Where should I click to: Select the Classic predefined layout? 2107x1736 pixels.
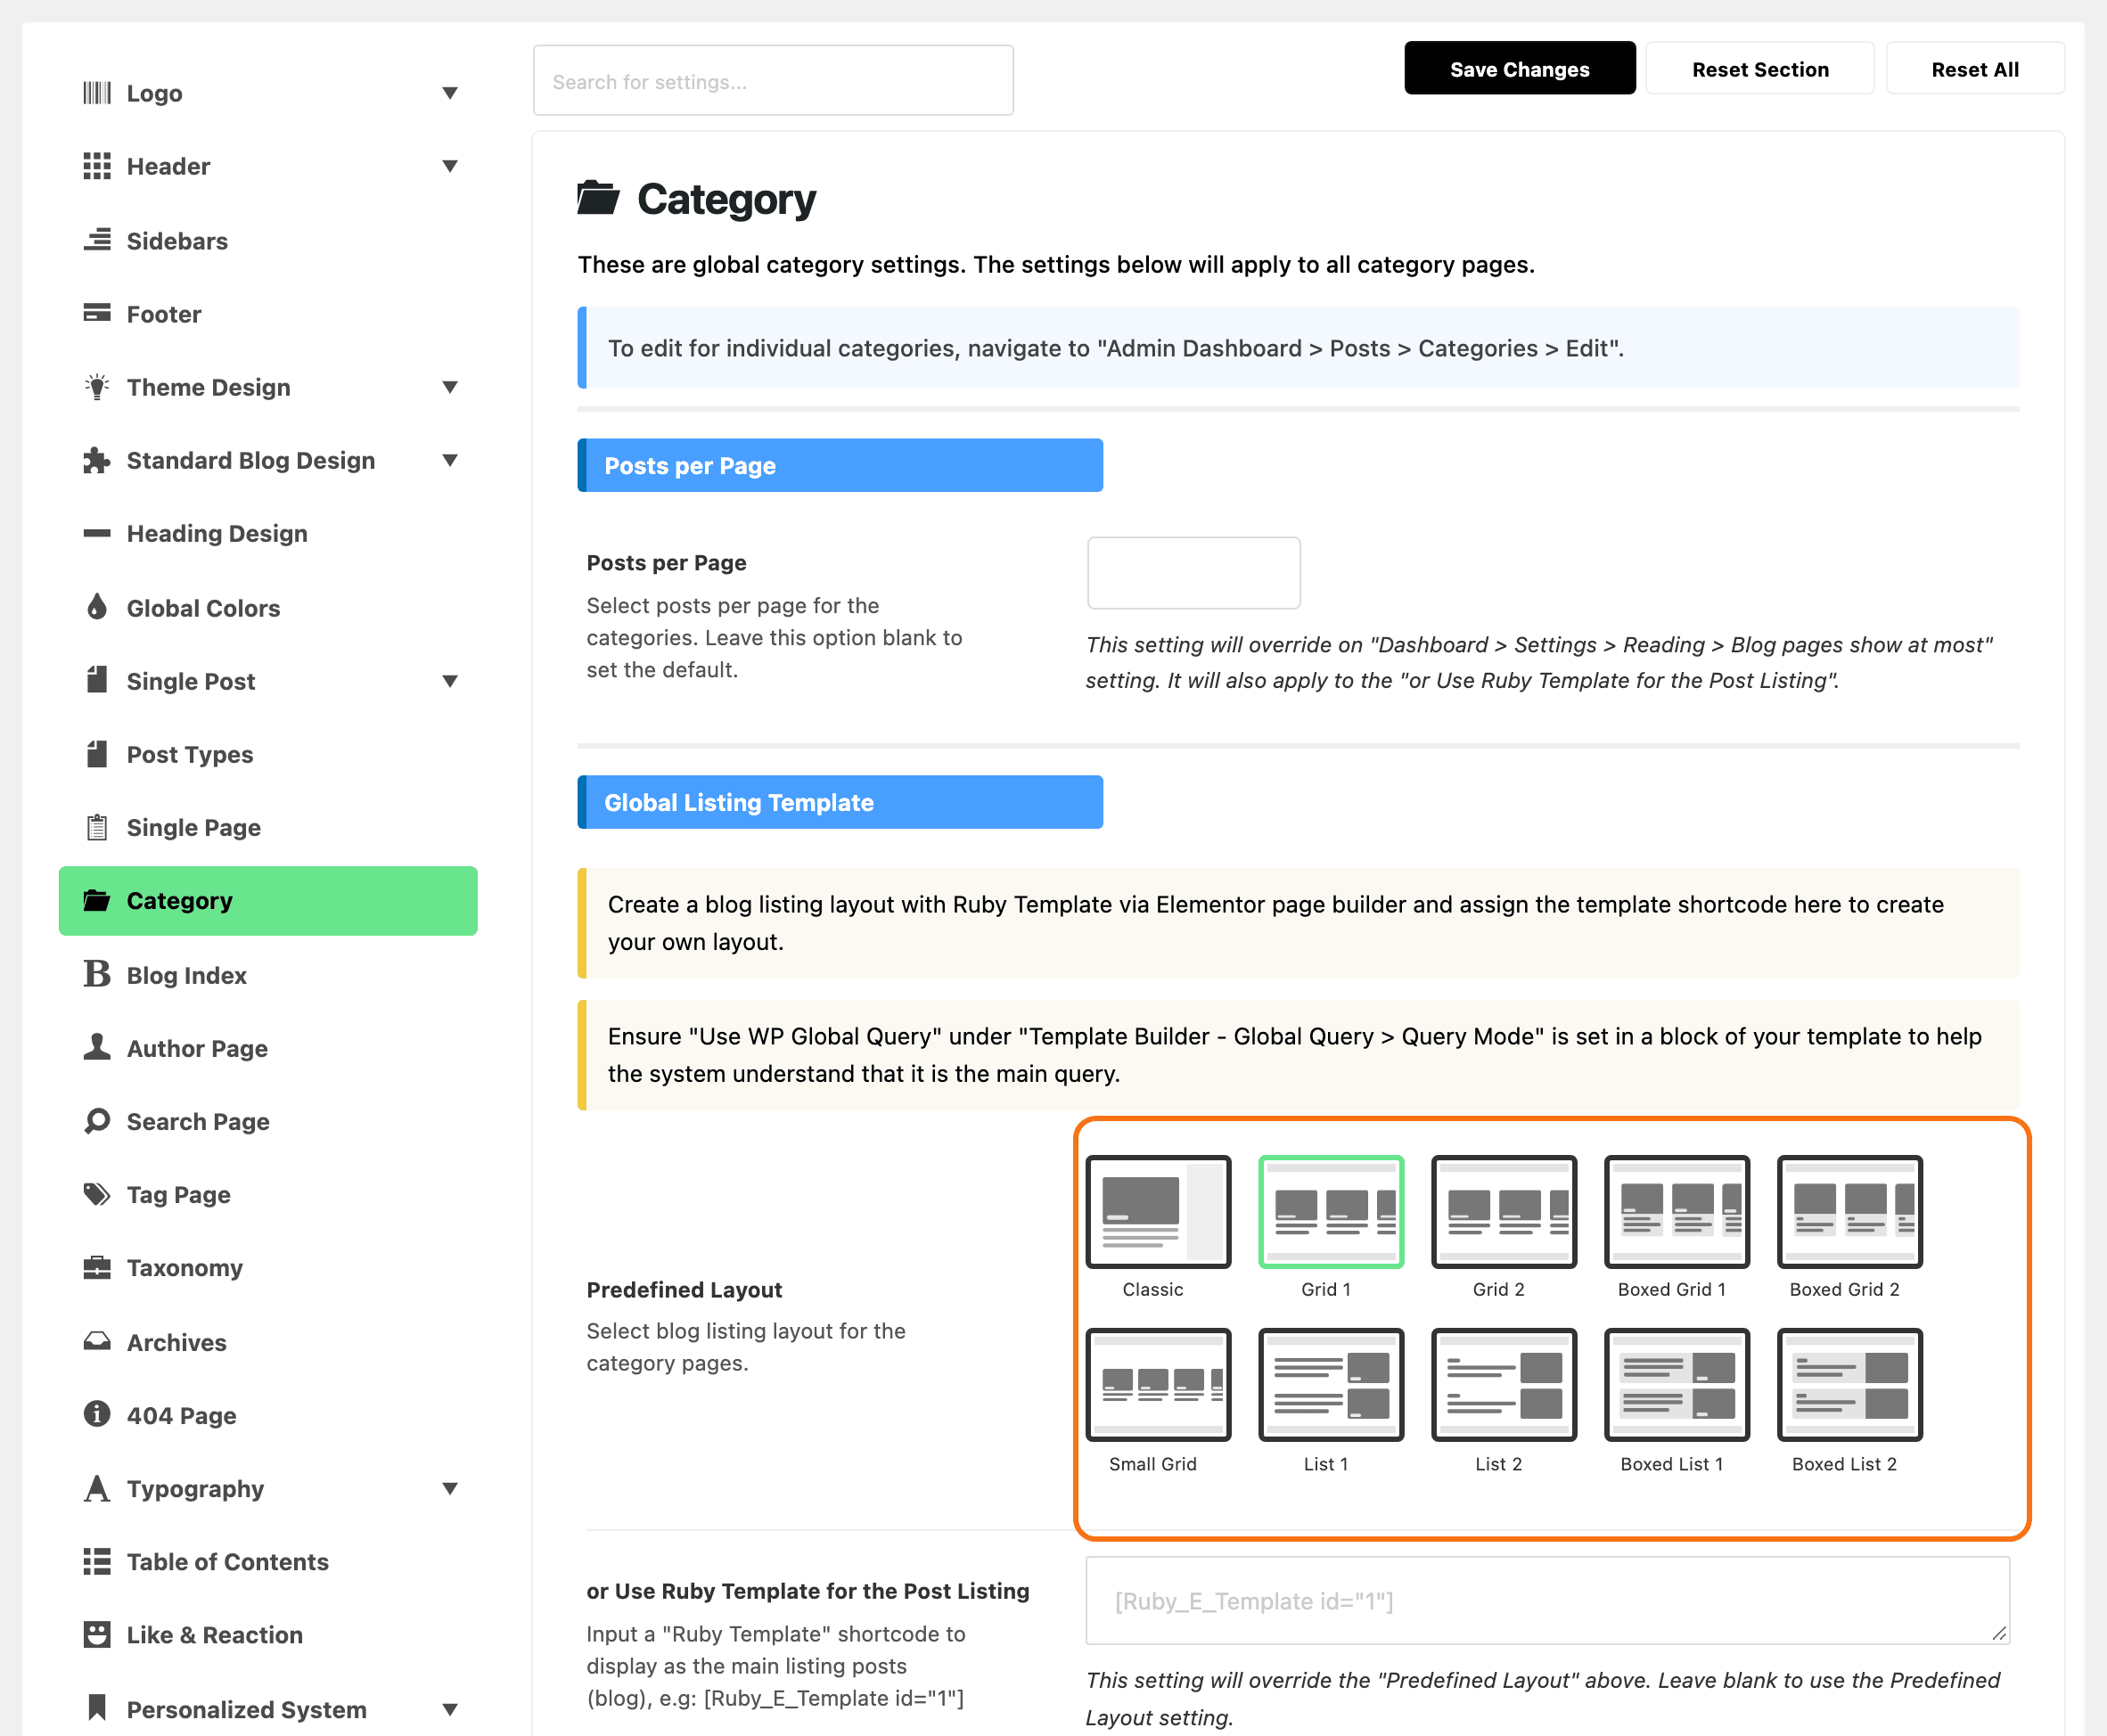pyautogui.click(x=1158, y=1212)
